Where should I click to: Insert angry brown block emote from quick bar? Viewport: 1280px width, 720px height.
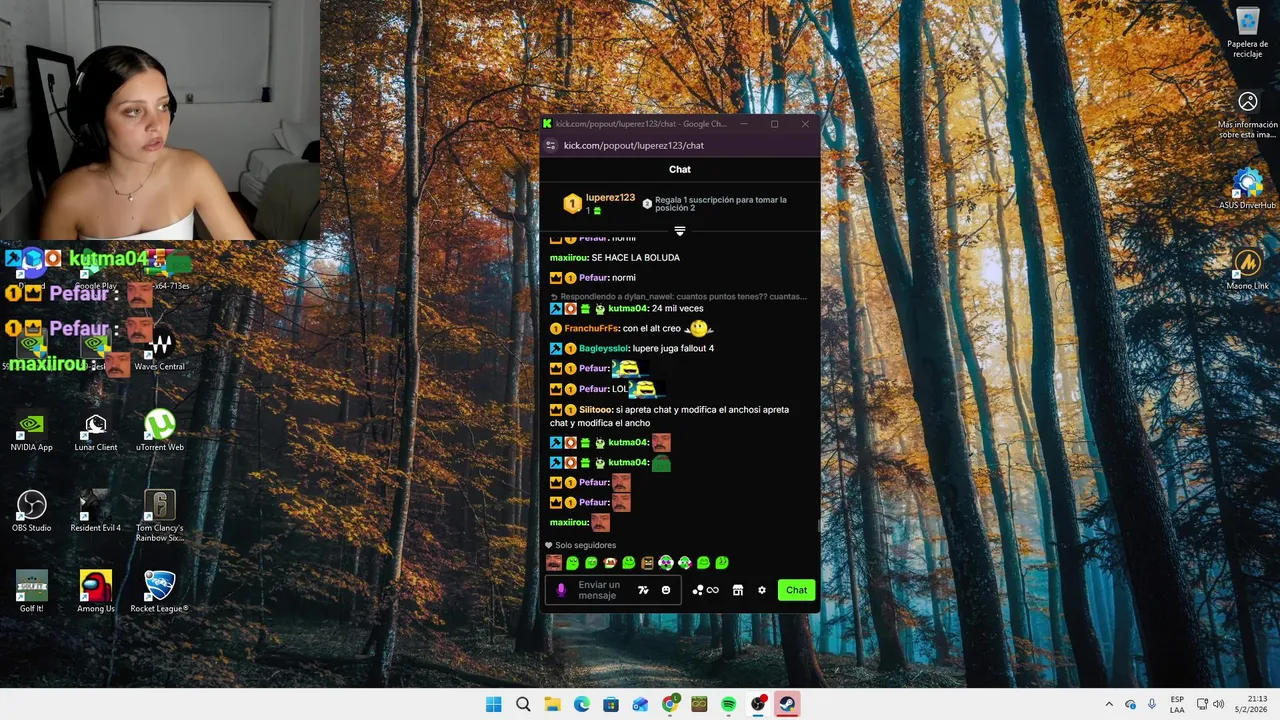(x=647, y=563)
